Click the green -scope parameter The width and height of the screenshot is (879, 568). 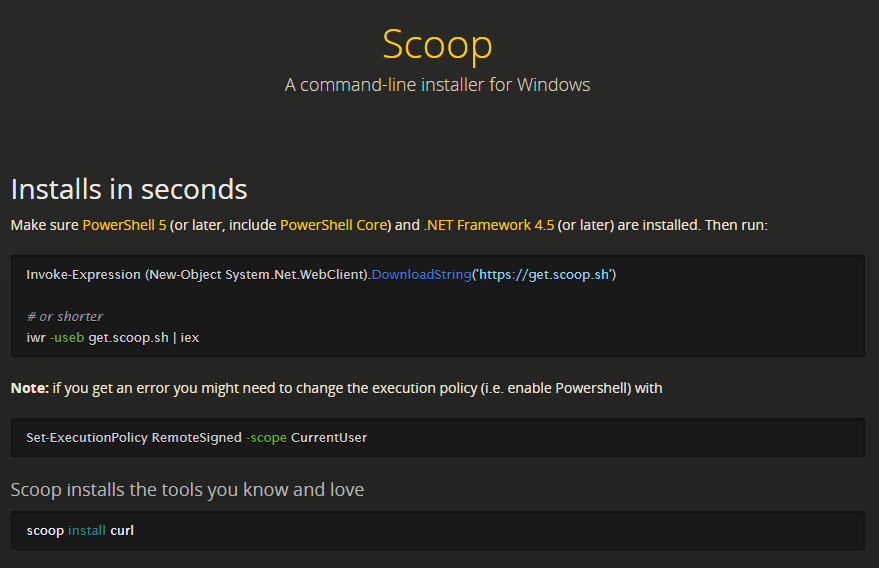(266, 437)
